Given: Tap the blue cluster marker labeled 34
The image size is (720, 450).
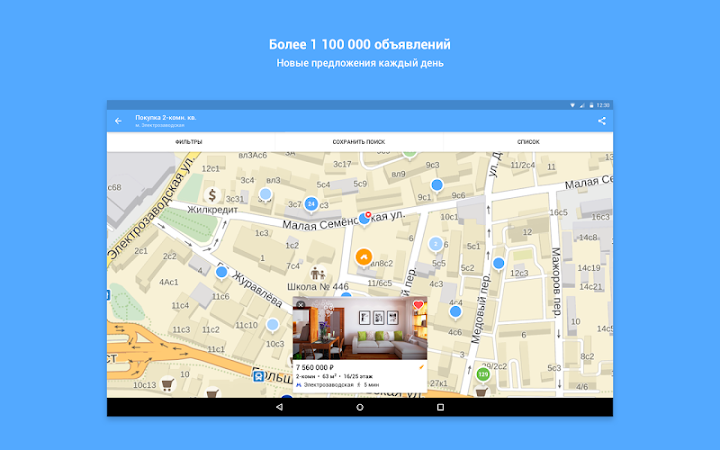Looking at the screenshot, I should tap(312, 204).
